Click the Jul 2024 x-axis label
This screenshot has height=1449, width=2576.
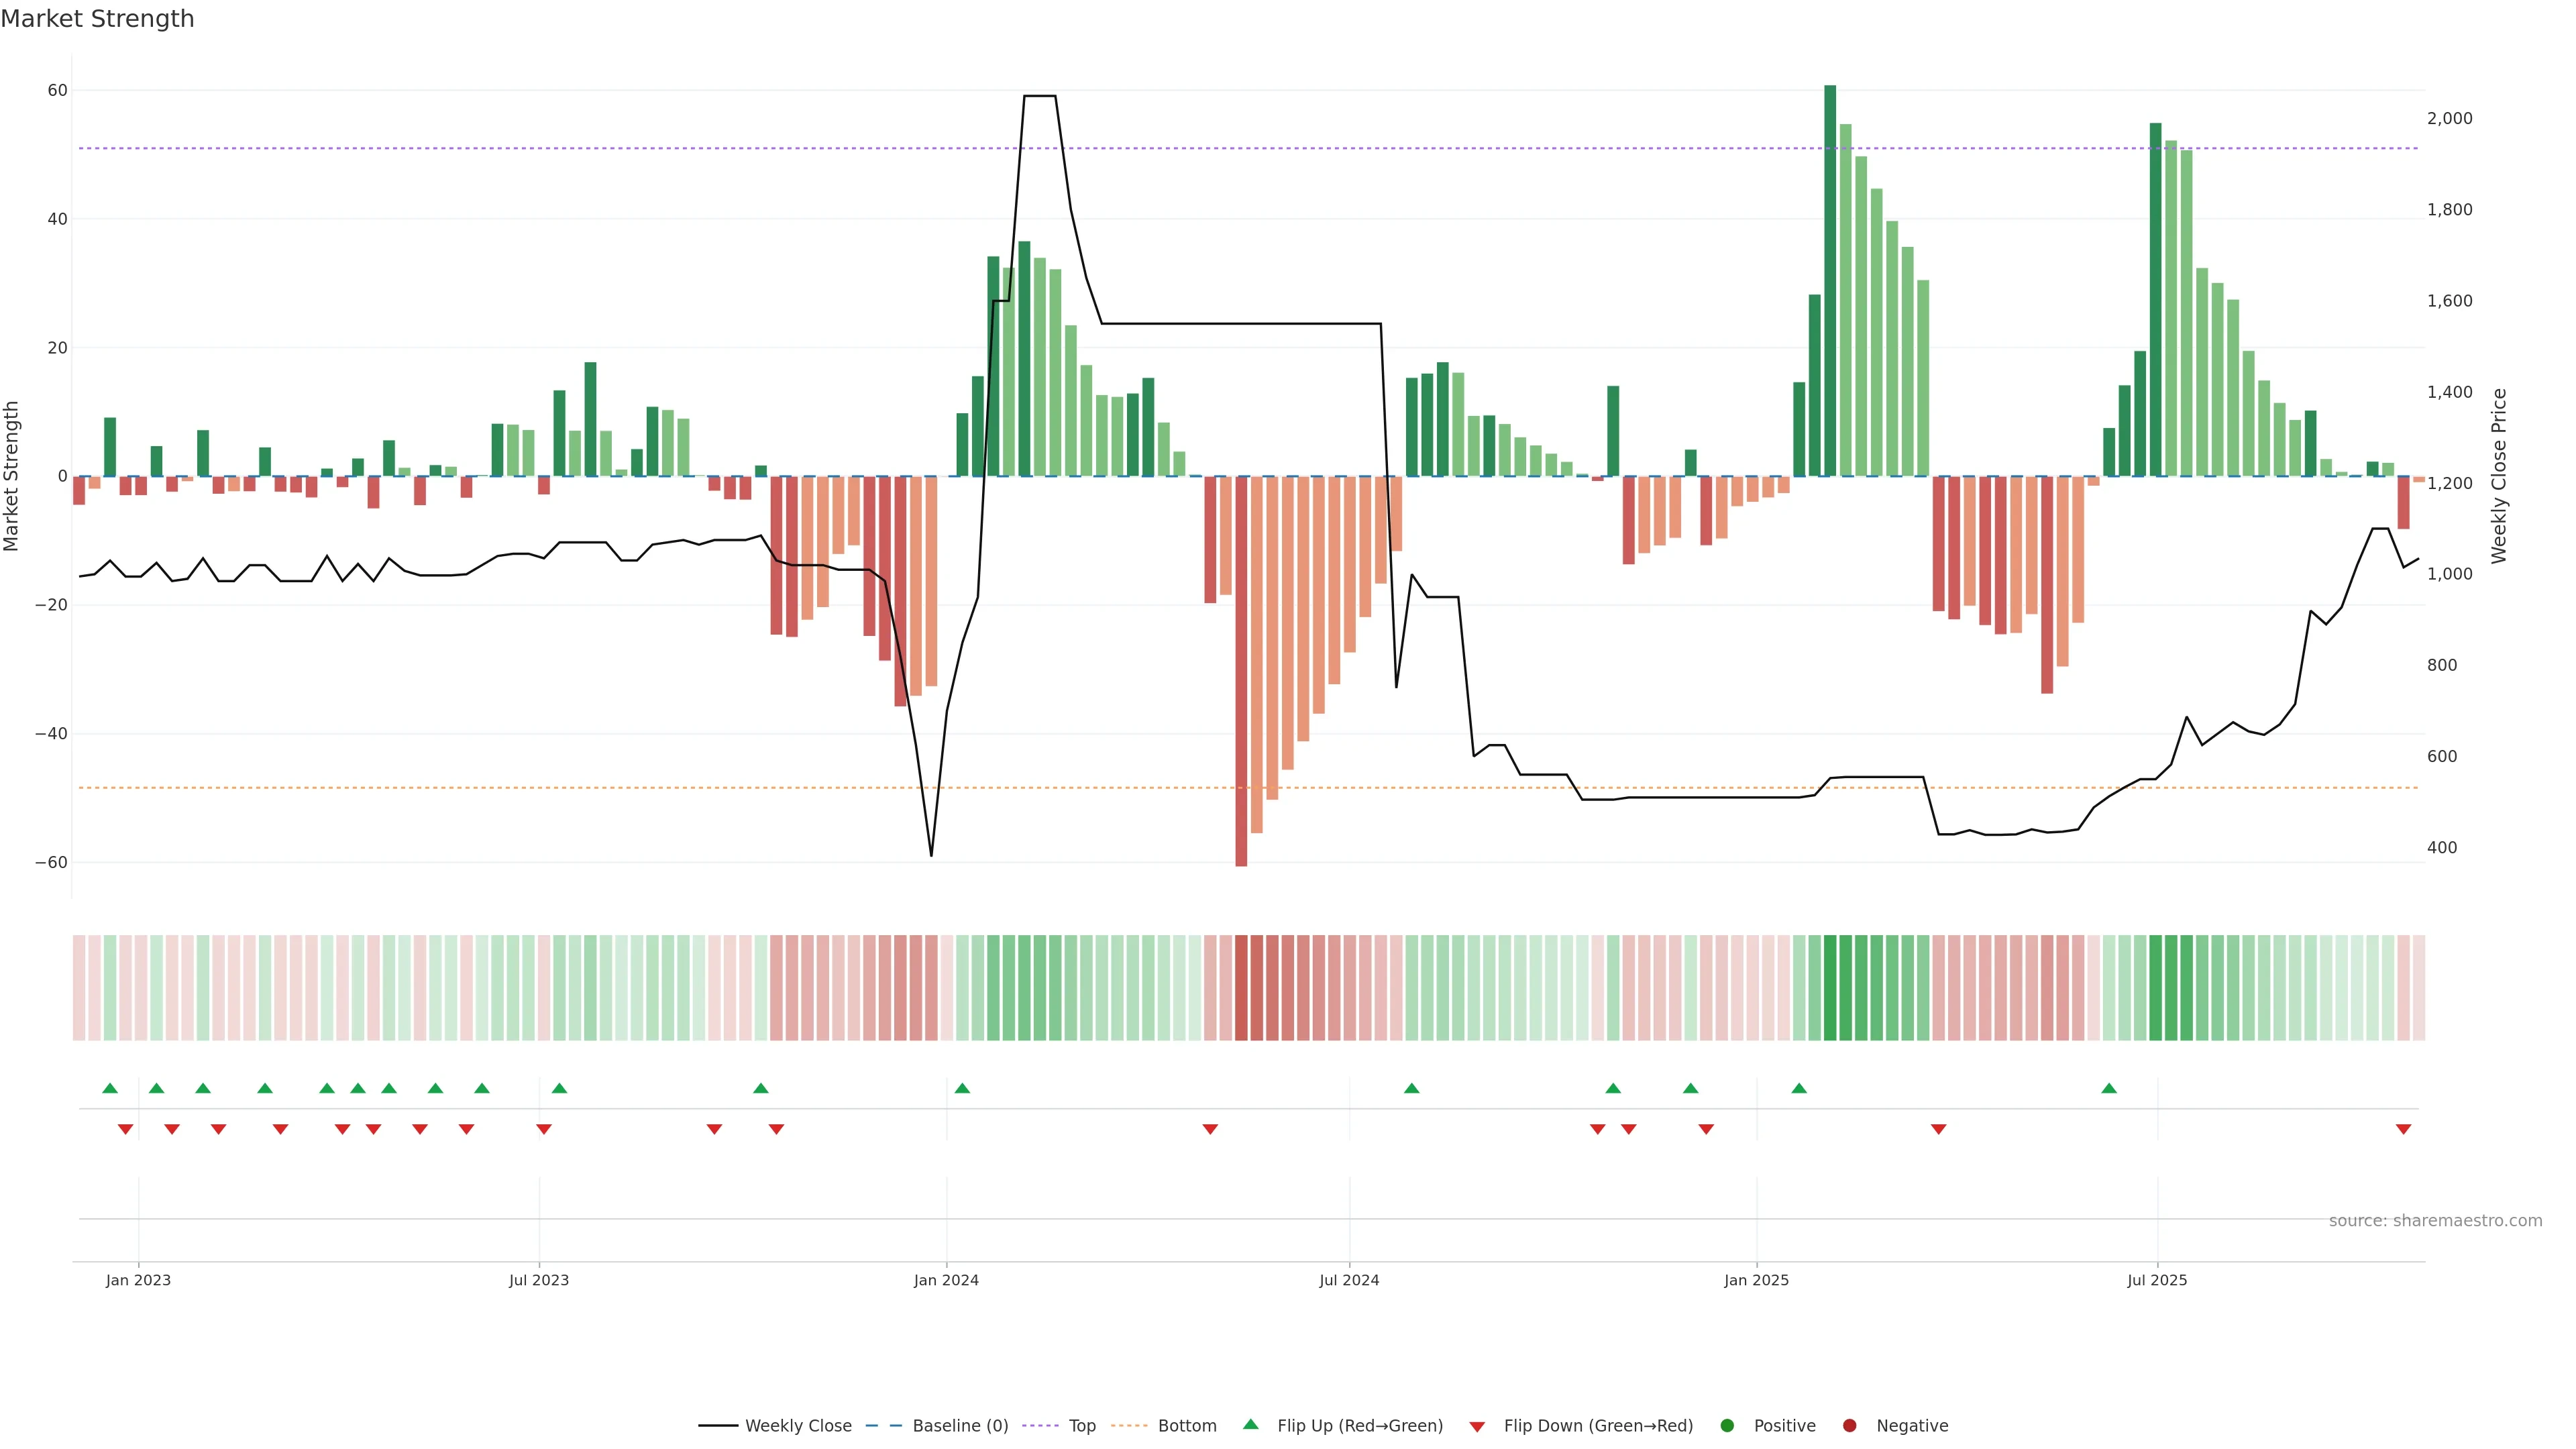click(1349, 1280)
